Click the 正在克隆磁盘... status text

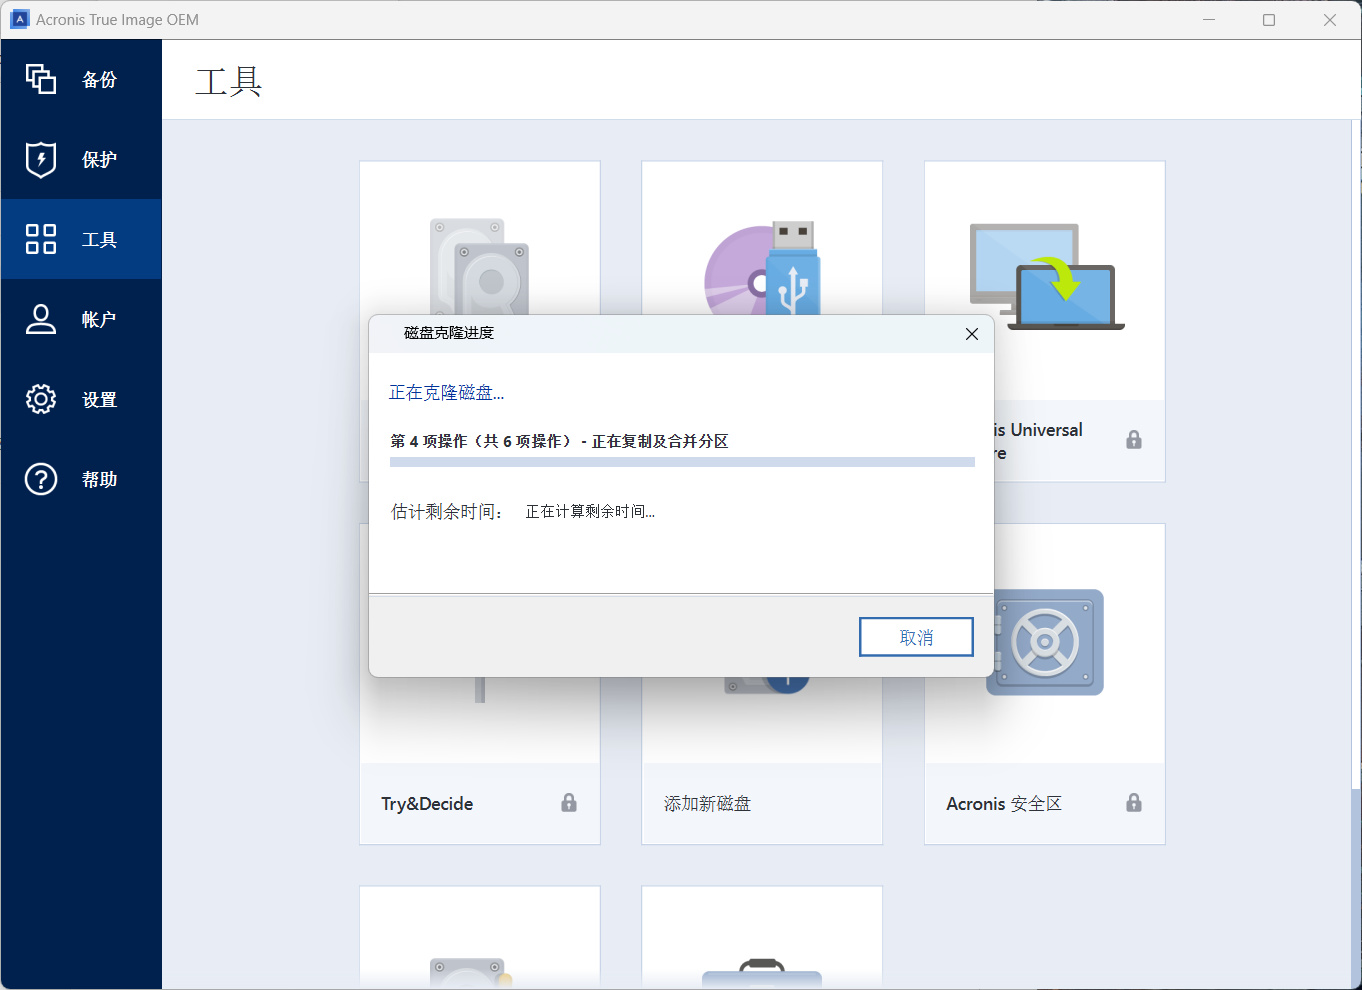pos(446,393)
